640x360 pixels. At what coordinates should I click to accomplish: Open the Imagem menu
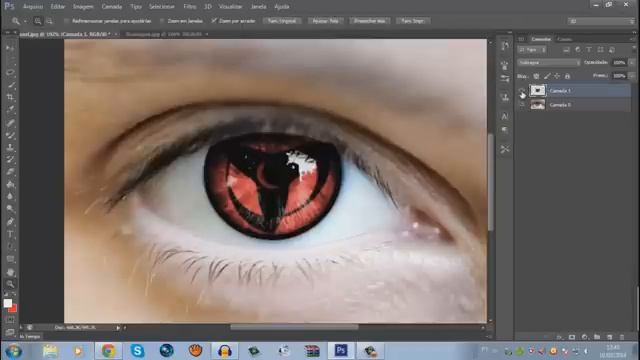pyautogui.click(x=83, y=7)
